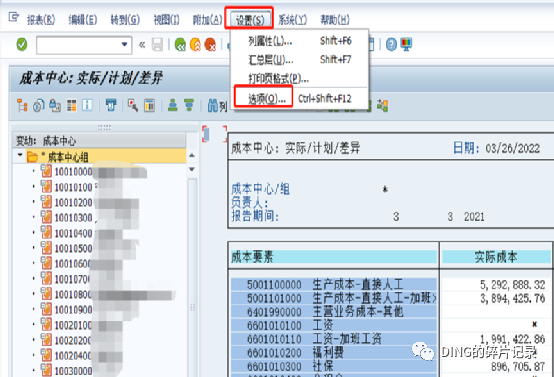
Task: Select the * 成本中心组 root node
Action: tap(67, 157)
